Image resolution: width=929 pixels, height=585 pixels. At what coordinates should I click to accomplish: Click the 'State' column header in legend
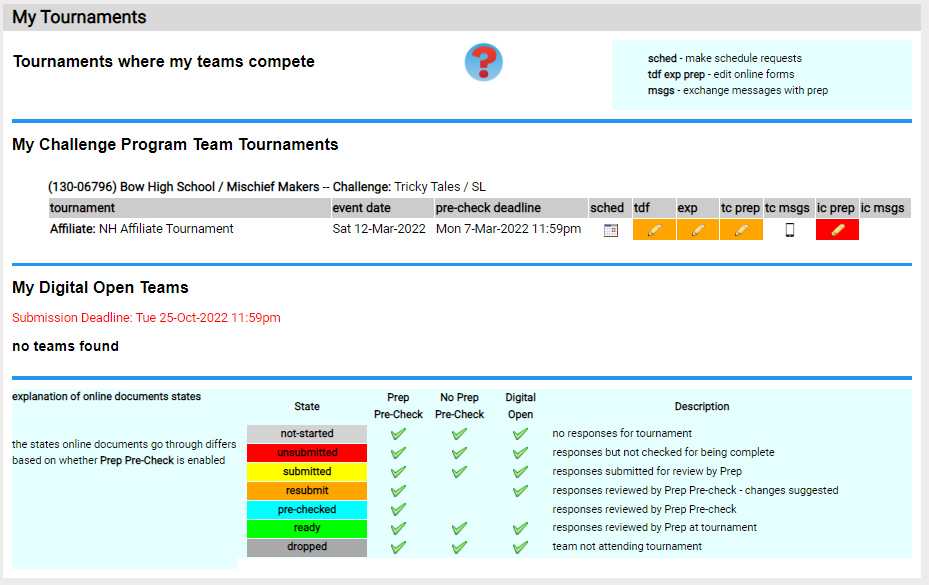coord(307,407)
